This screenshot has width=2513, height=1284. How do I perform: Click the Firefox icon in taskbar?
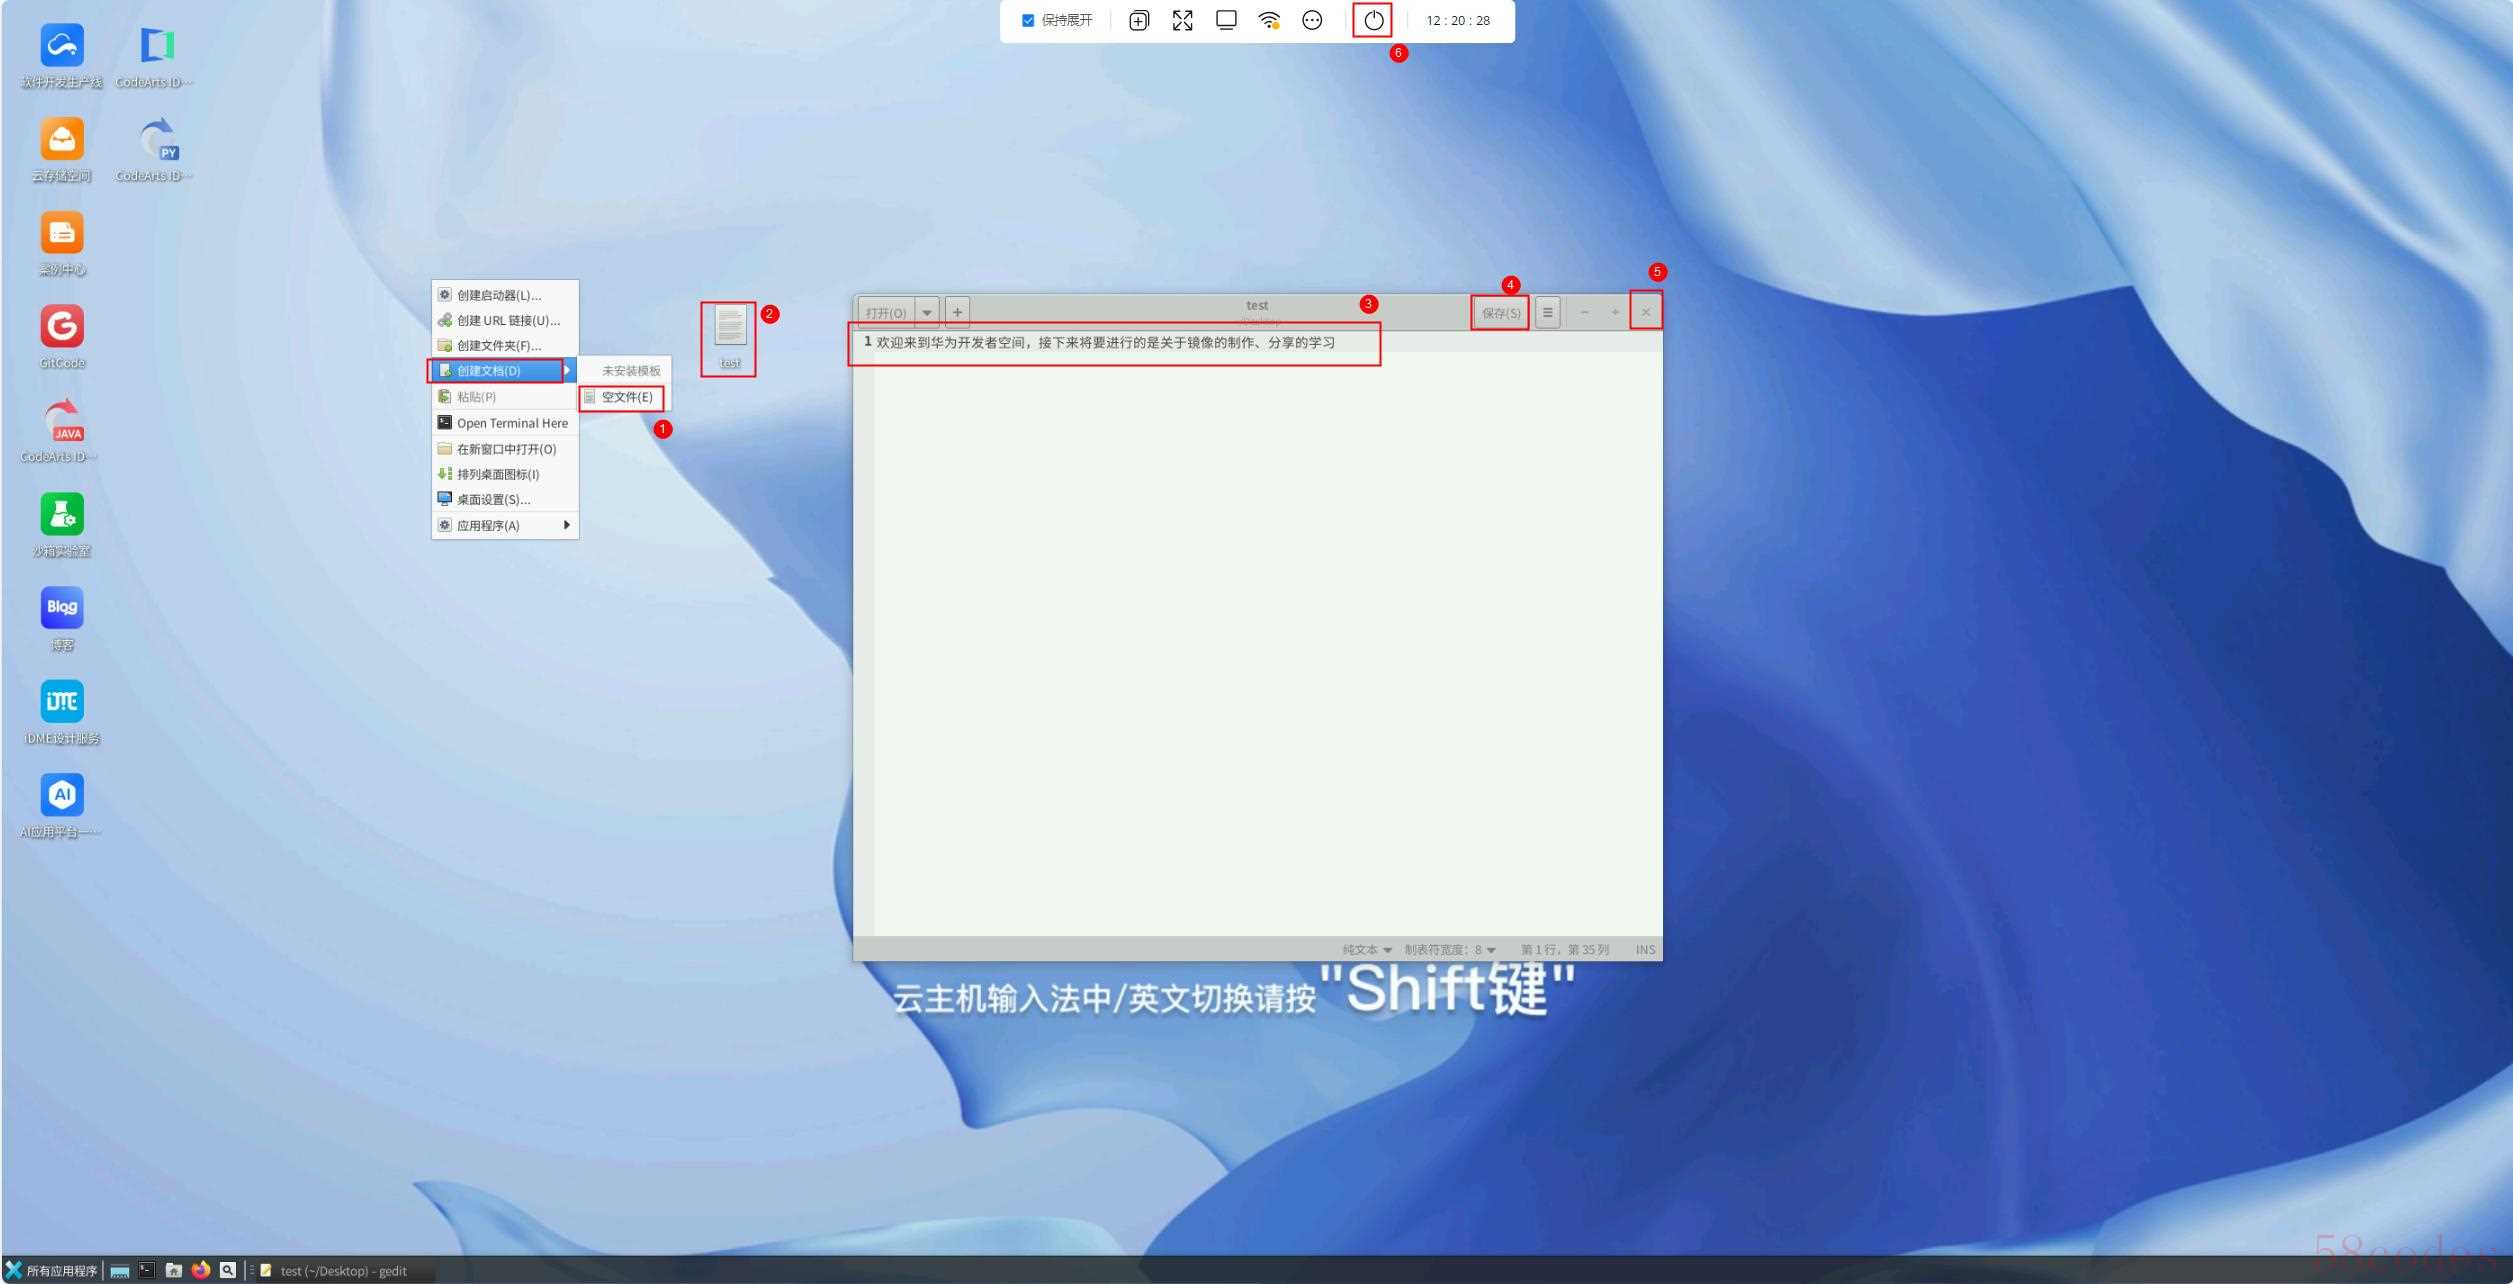(x=201, y=1270)
